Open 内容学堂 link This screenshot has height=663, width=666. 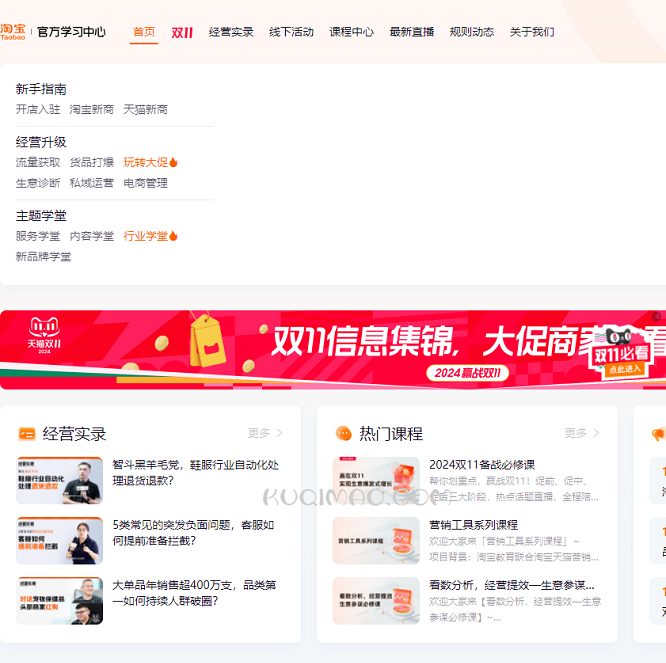[x=92, y=236]
